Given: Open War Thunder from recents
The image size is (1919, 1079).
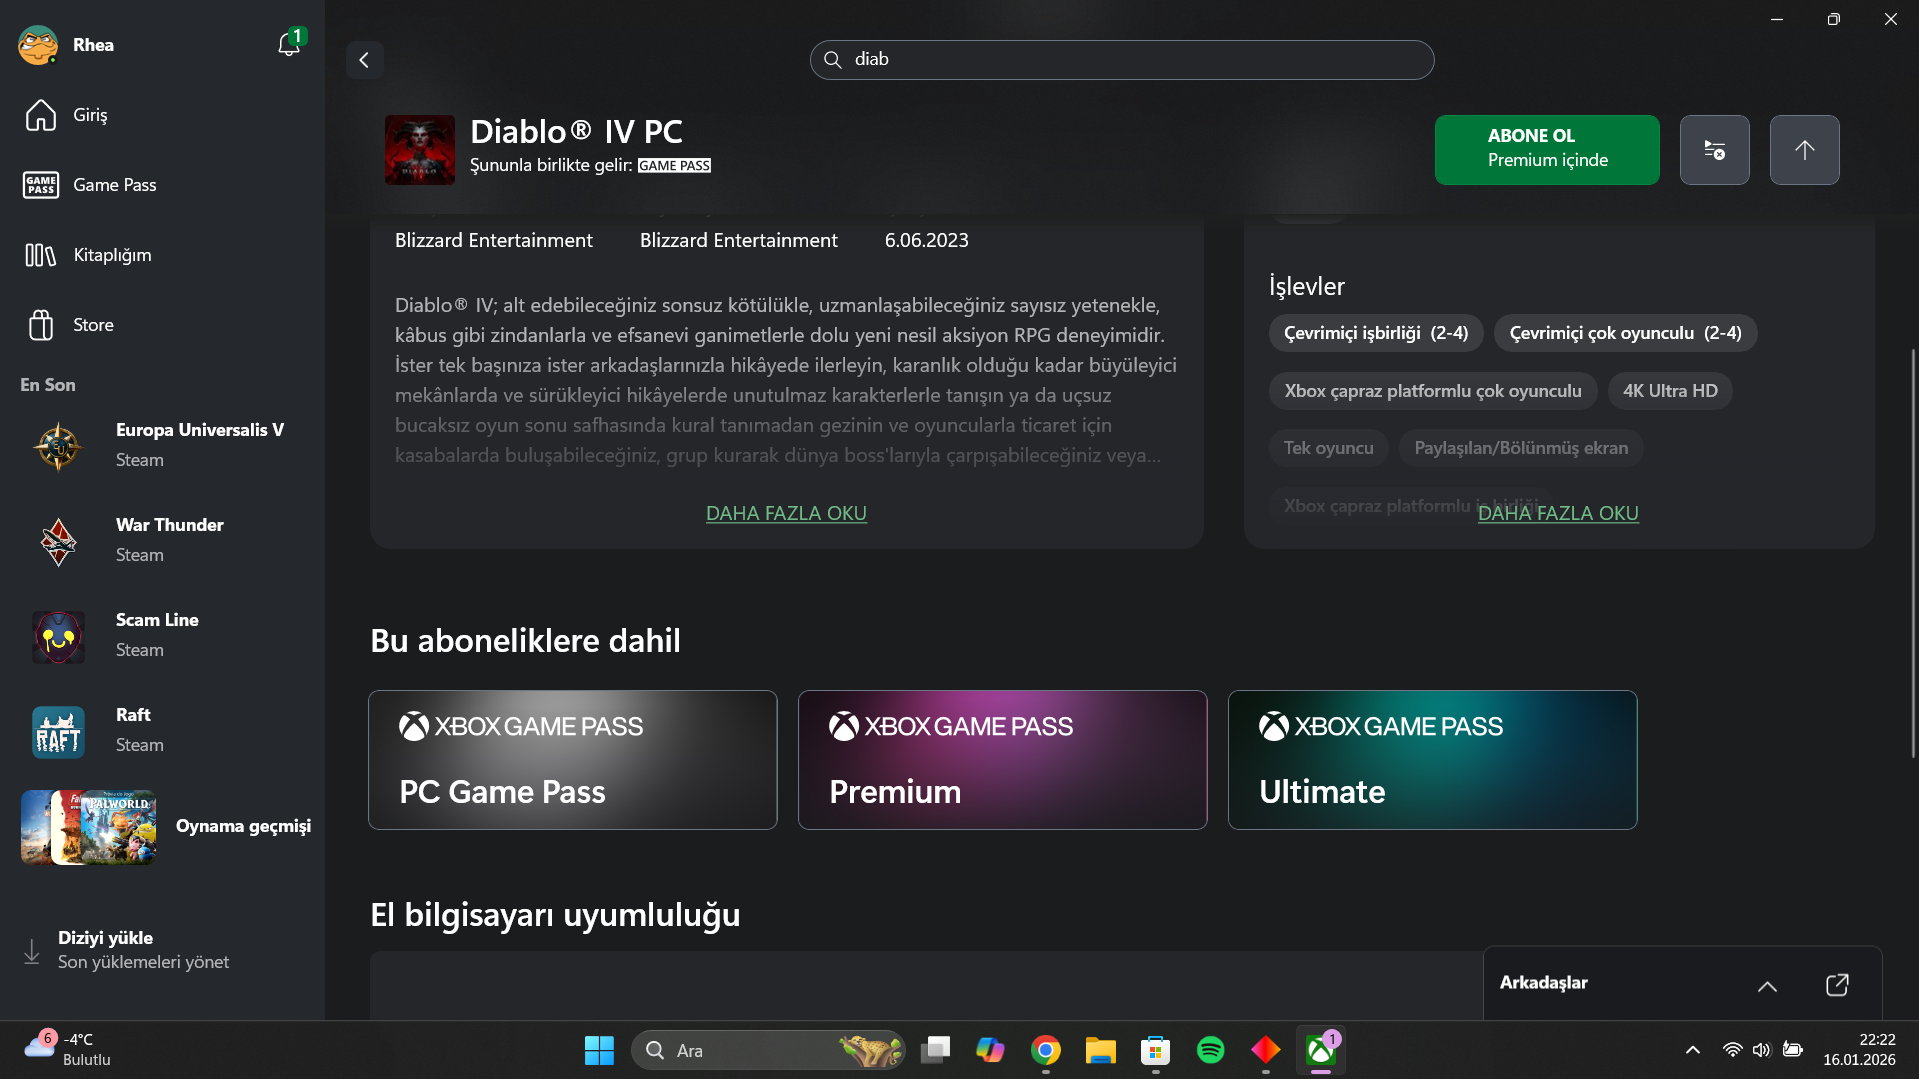Looking at the screenshot, I should click(162, 540).
